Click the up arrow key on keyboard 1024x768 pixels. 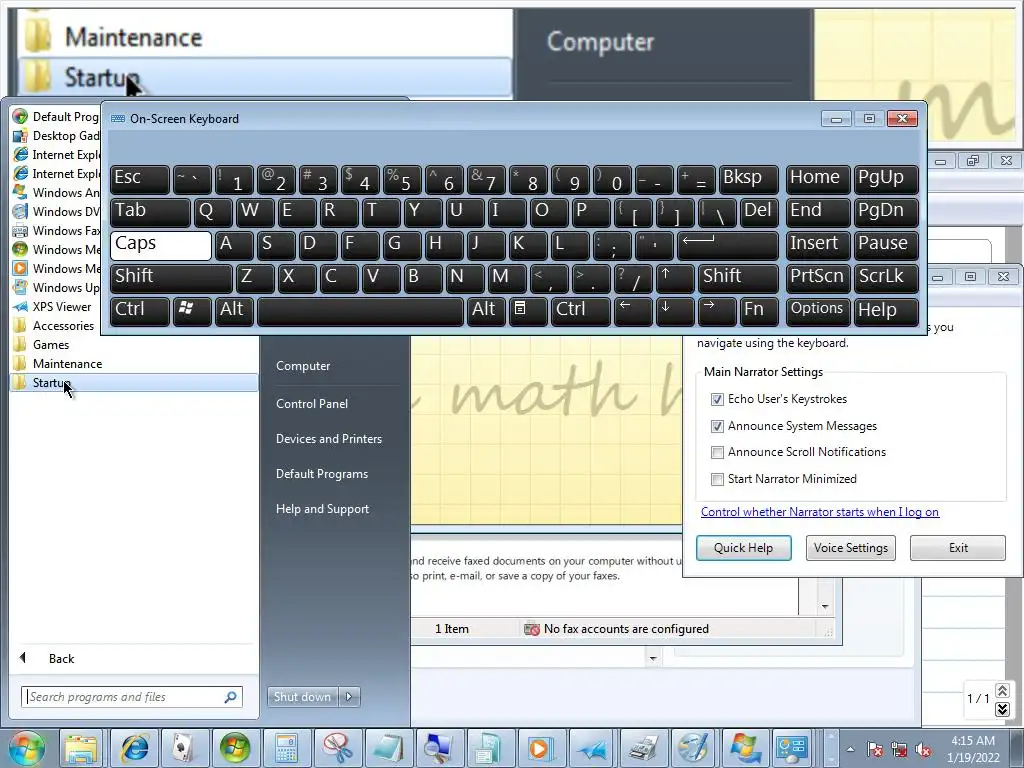click(x=674, y=278)
